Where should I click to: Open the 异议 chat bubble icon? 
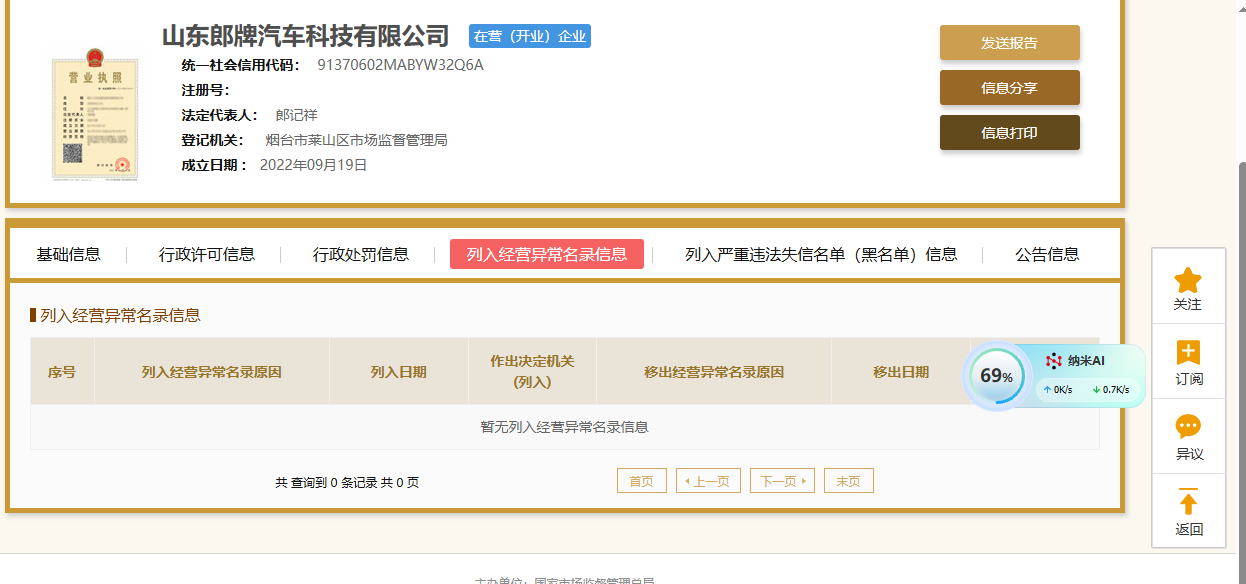coord(1188,427)
